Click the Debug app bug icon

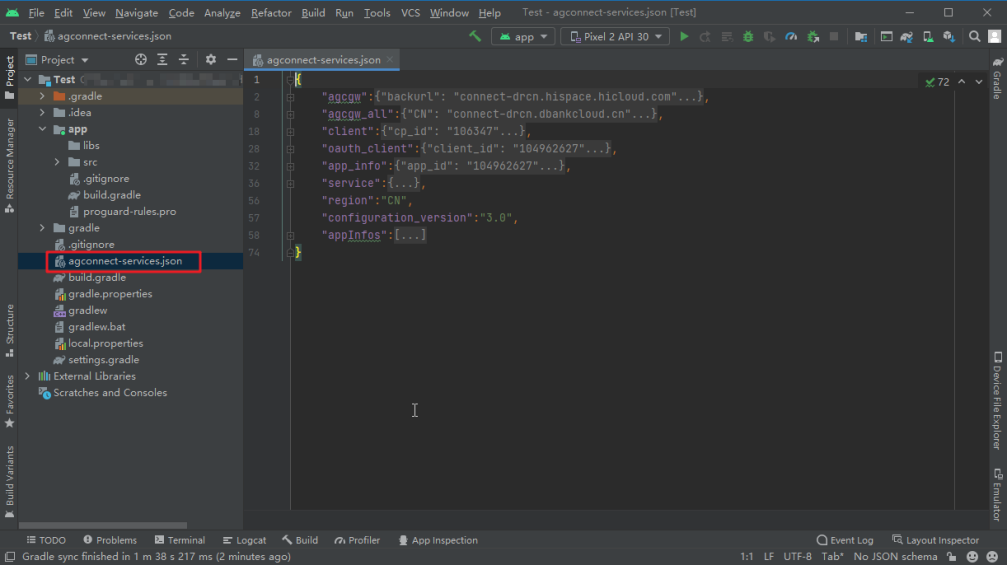(748, 37)
